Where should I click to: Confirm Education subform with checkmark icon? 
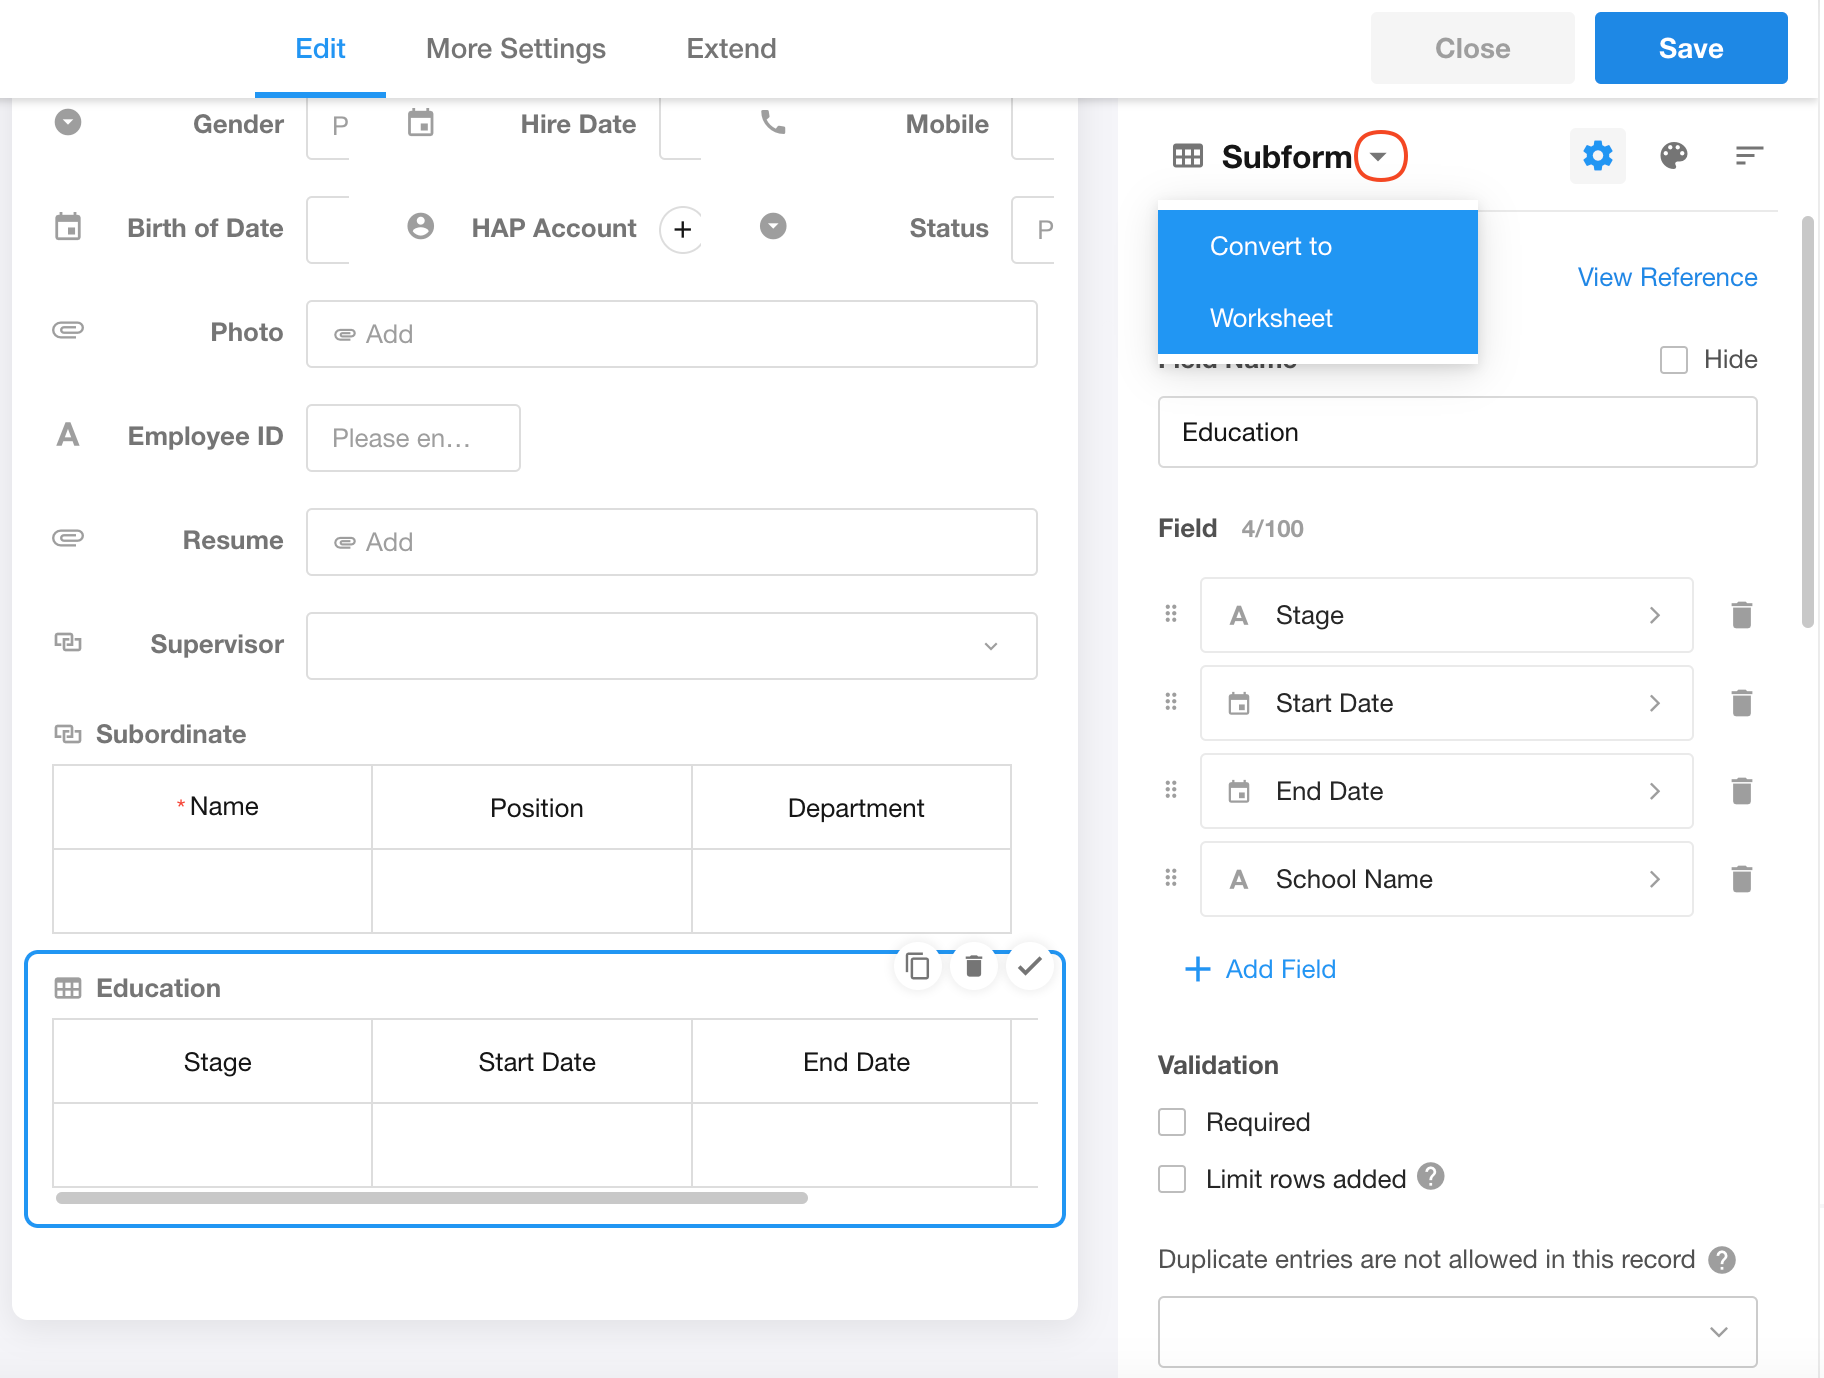click(1029, 966)
